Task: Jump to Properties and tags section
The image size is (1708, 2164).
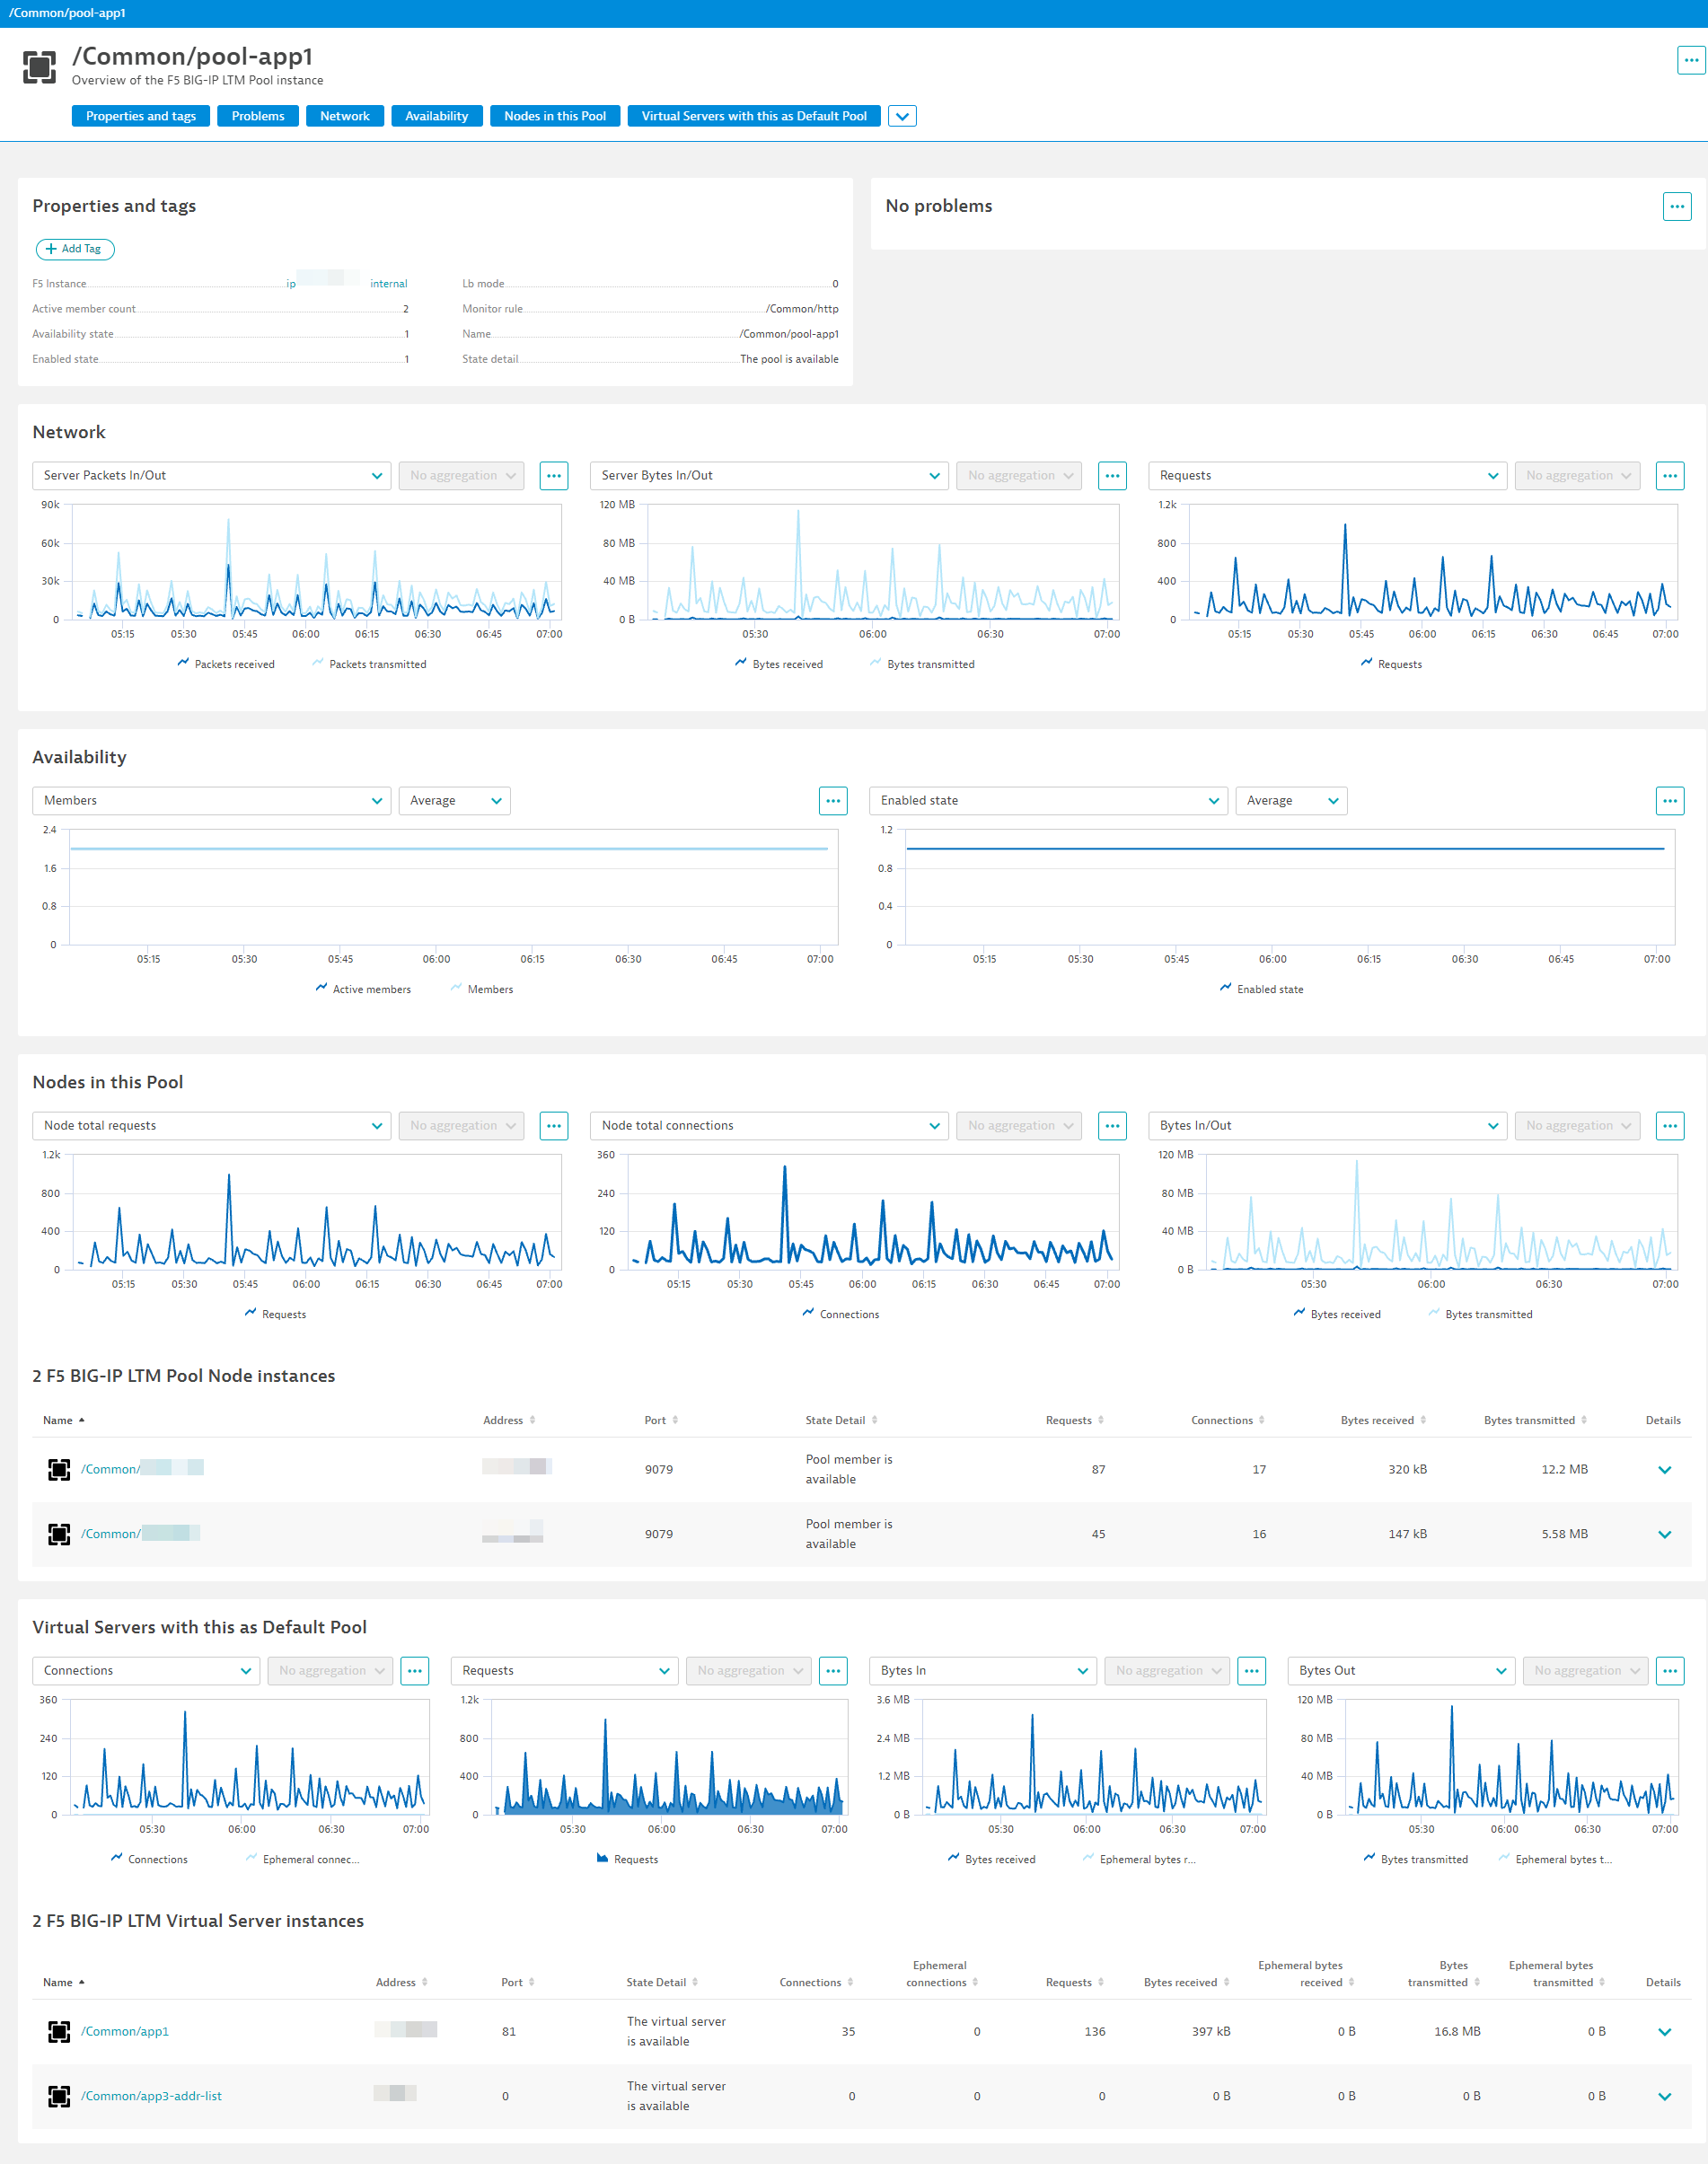Action: click(141, 117)
